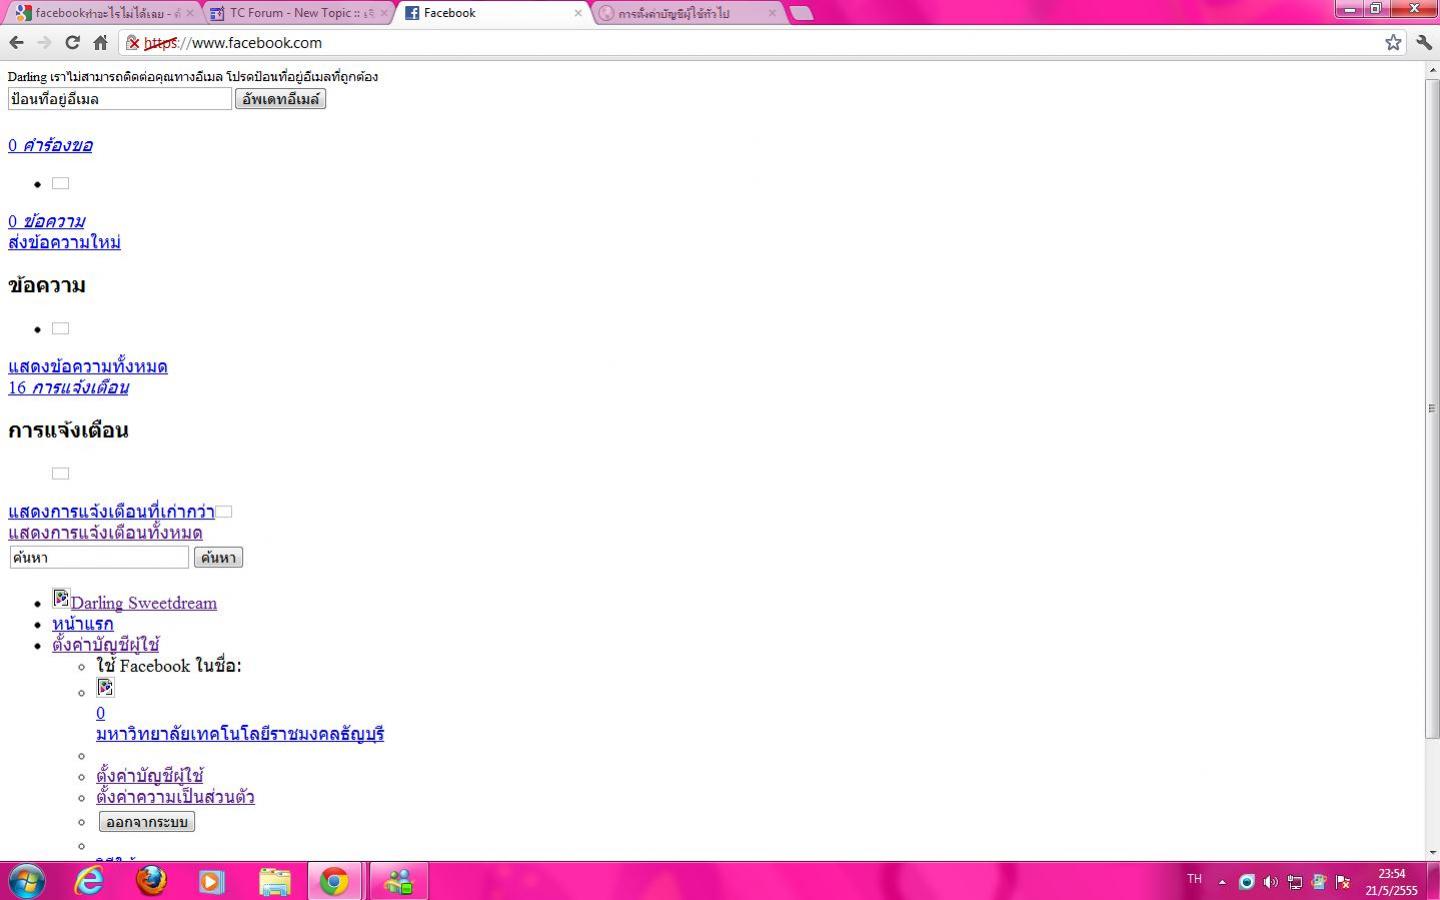Open Firefox from the taskbar
This screenshot has height=900, width=1440.
151,881
